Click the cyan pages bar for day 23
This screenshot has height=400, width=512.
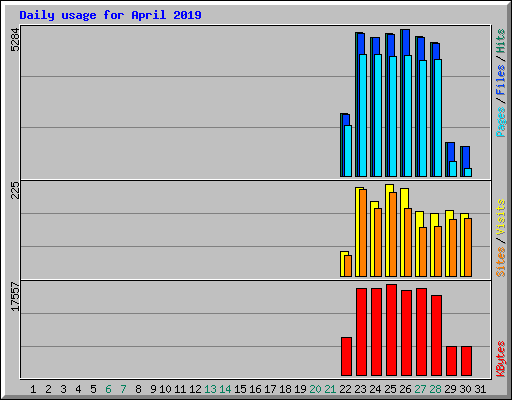click(363, 115)
